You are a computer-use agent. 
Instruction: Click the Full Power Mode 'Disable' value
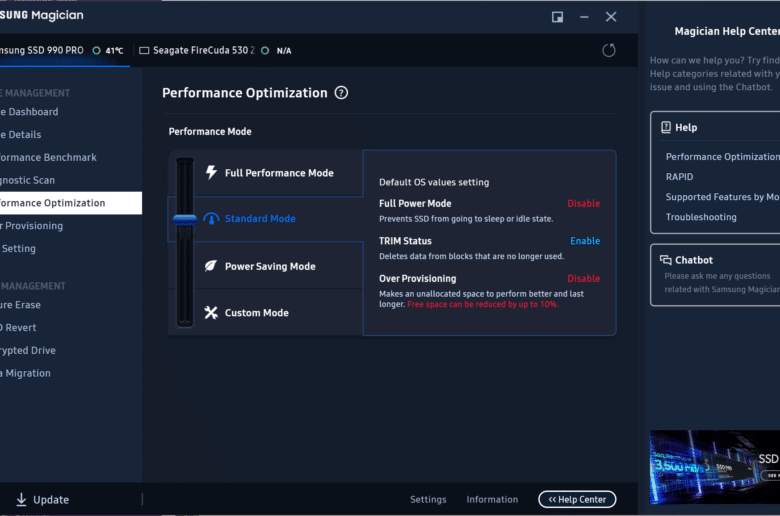click(x=584, y=204)
